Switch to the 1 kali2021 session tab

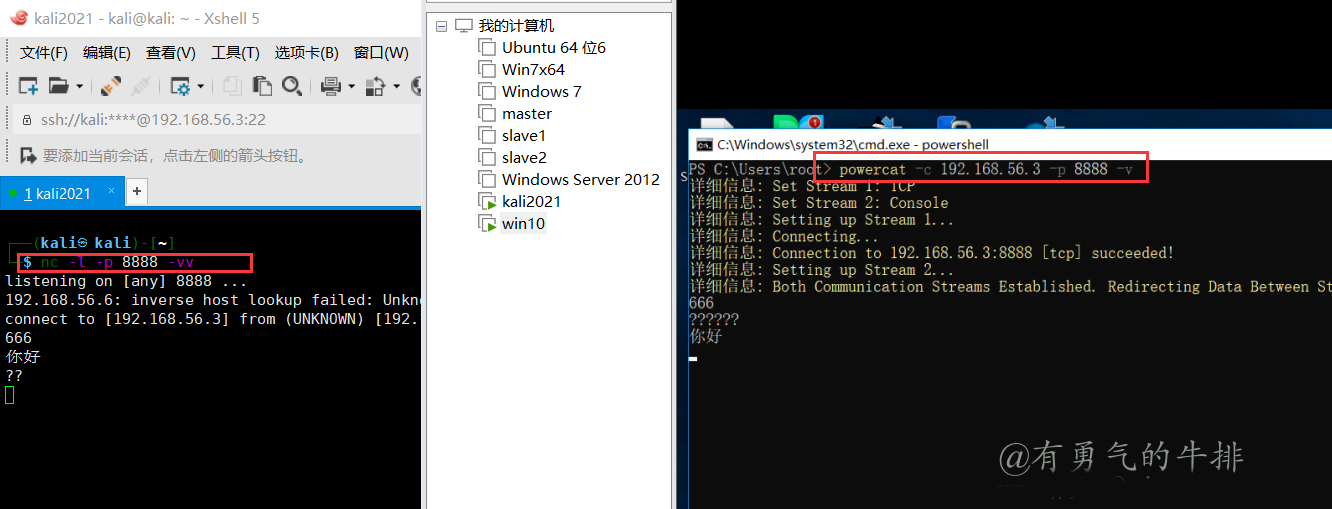tap(58, 193)
